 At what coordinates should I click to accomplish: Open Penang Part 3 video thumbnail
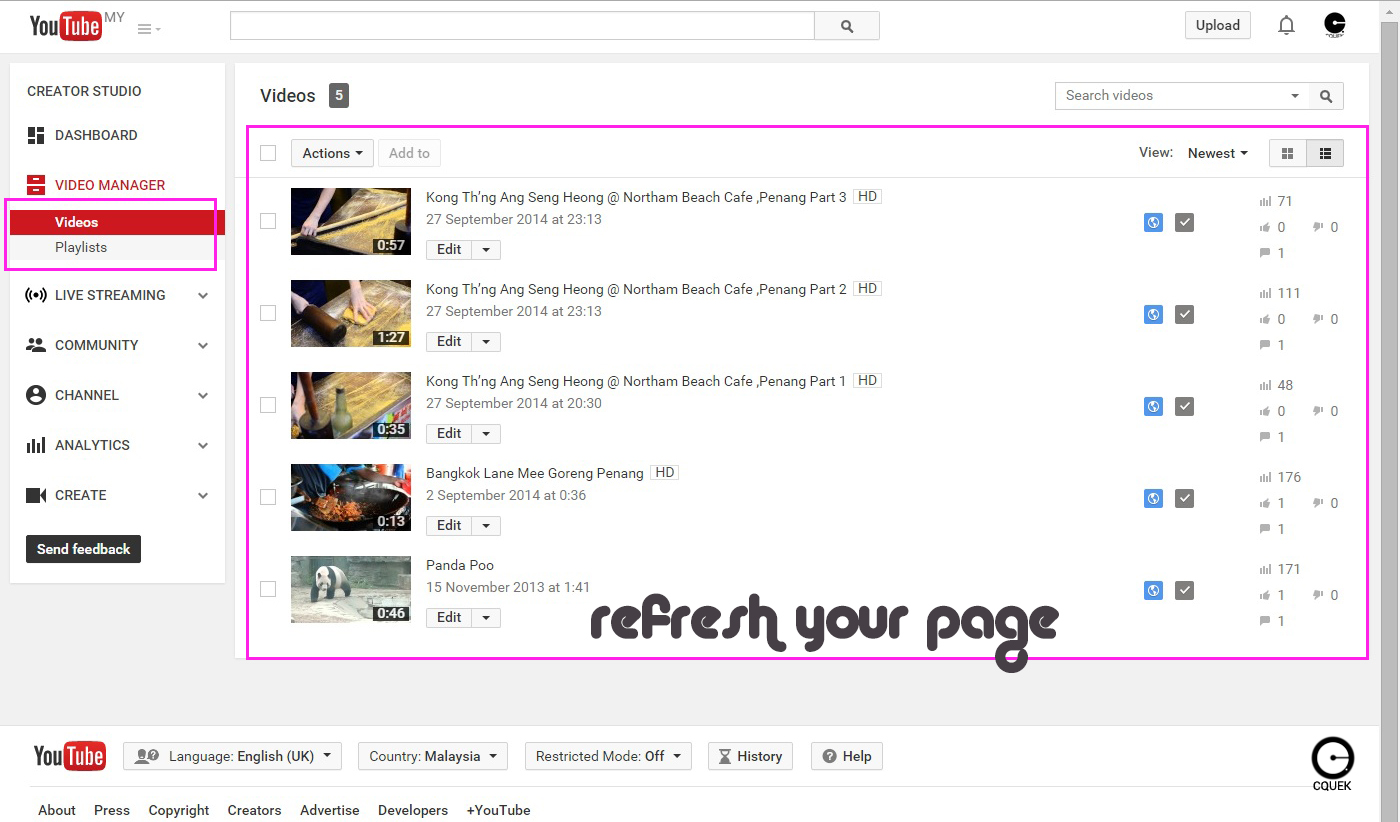351,221
